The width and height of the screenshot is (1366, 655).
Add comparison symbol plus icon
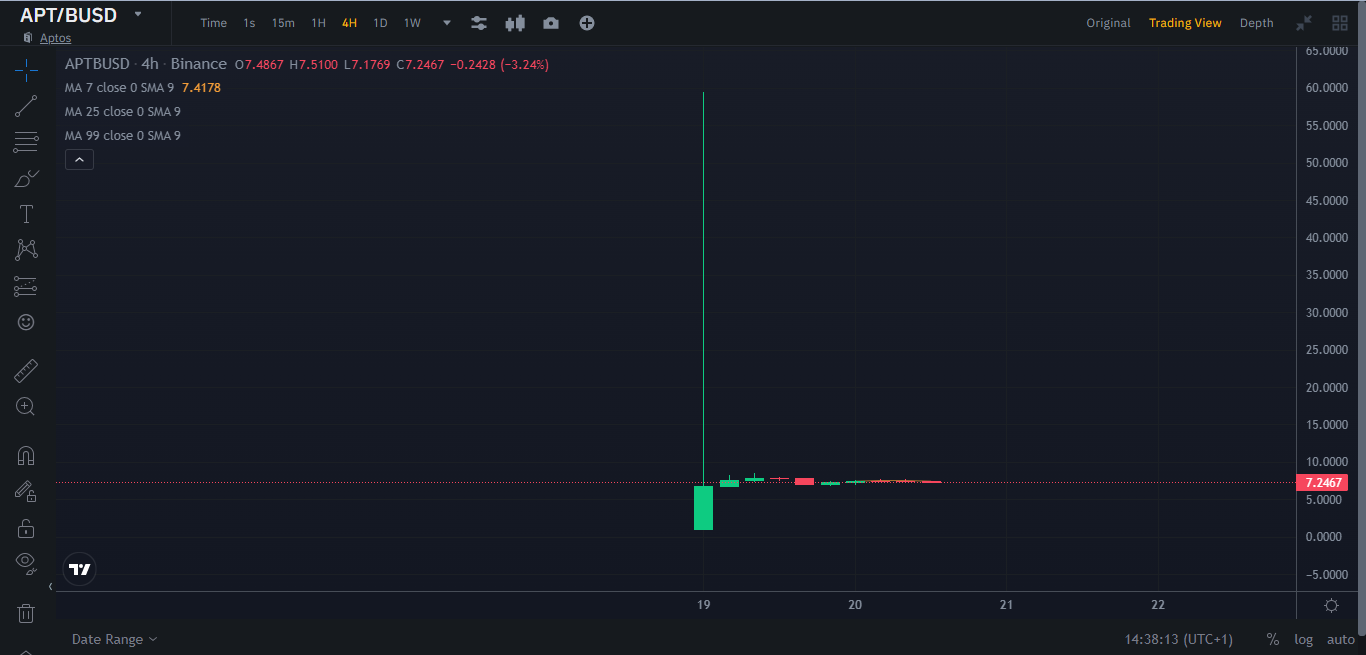587,23
